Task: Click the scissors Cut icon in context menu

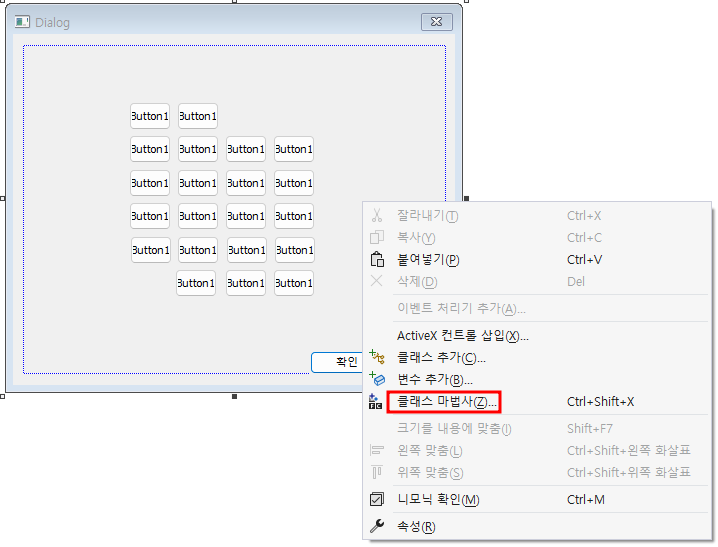Action: tap(377, 215)
